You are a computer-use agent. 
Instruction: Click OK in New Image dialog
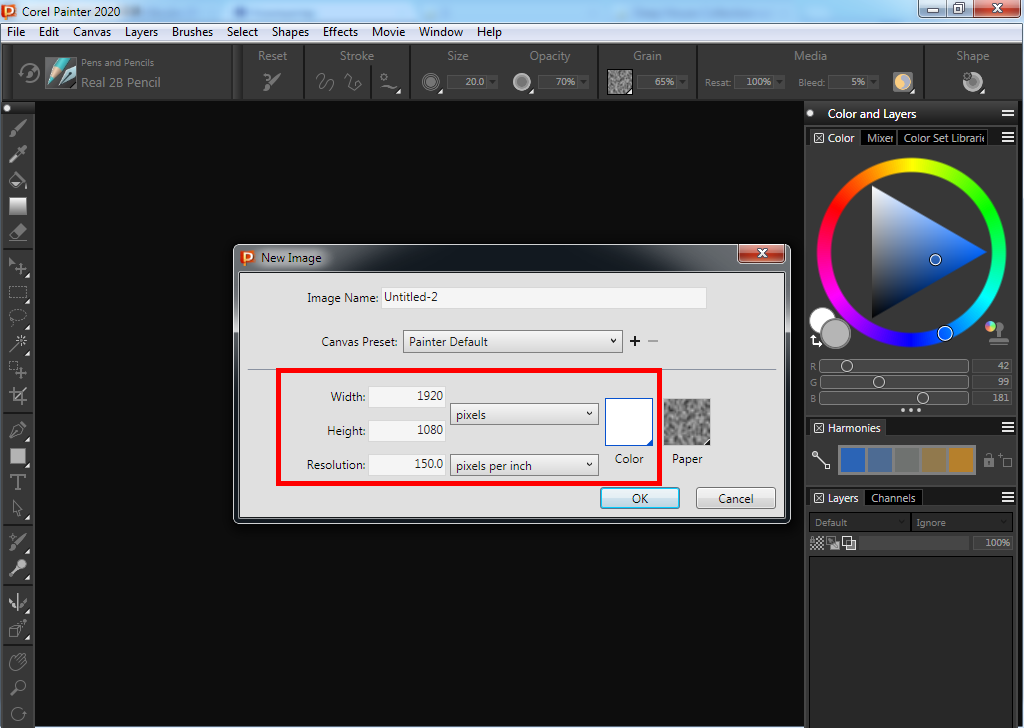pos(640,498)
